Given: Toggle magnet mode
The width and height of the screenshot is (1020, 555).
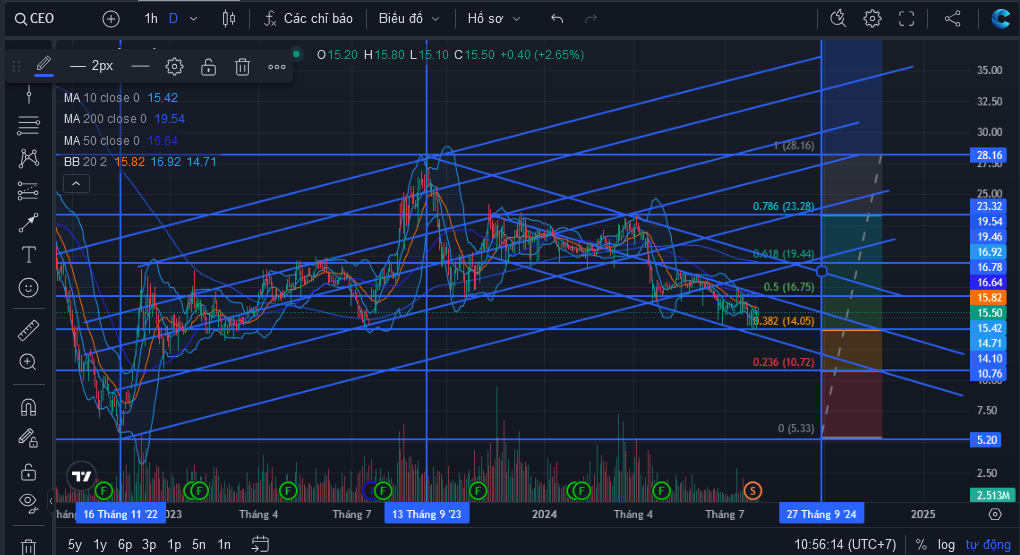Looking at the screenshot, I should [x=28, y=407].
